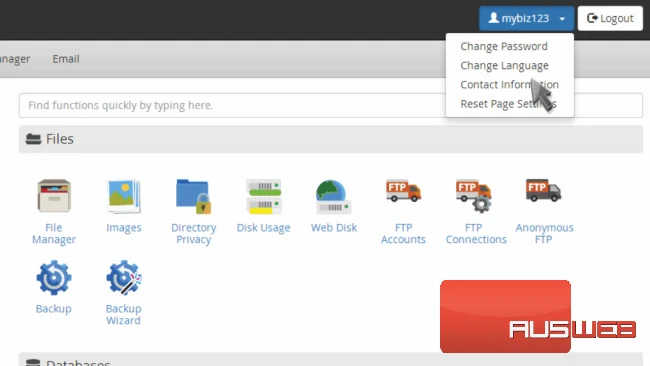Open the Images icon
This screenshot has height=366, width=650.
point(124,196)
